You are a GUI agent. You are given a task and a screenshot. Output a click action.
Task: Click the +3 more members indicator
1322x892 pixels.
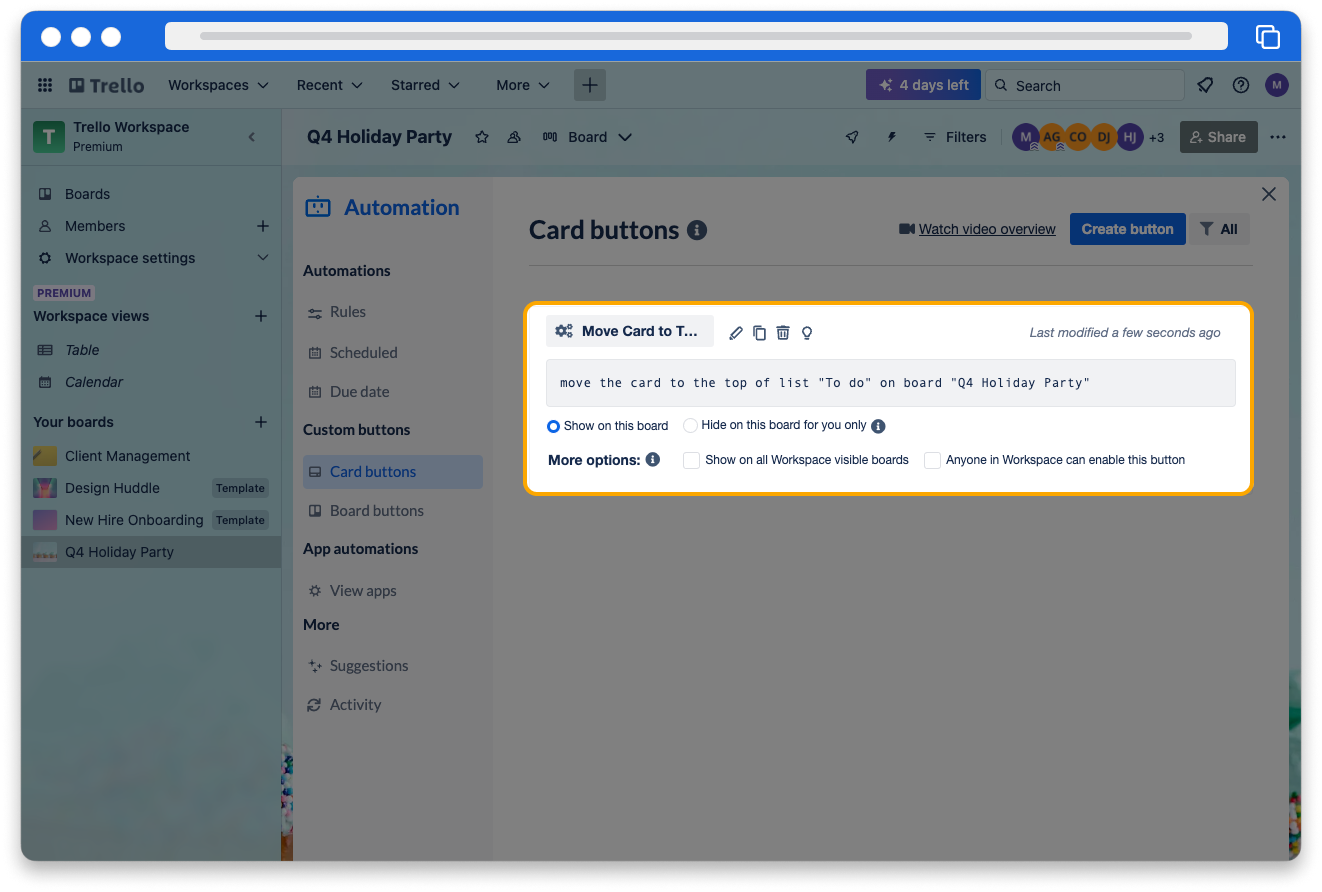[x=1156, y=138]
